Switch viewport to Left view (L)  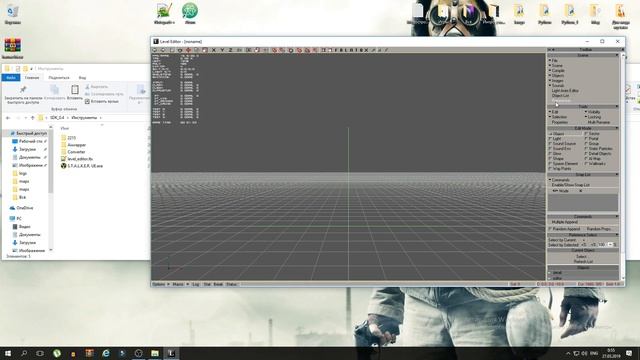(346, 50)
